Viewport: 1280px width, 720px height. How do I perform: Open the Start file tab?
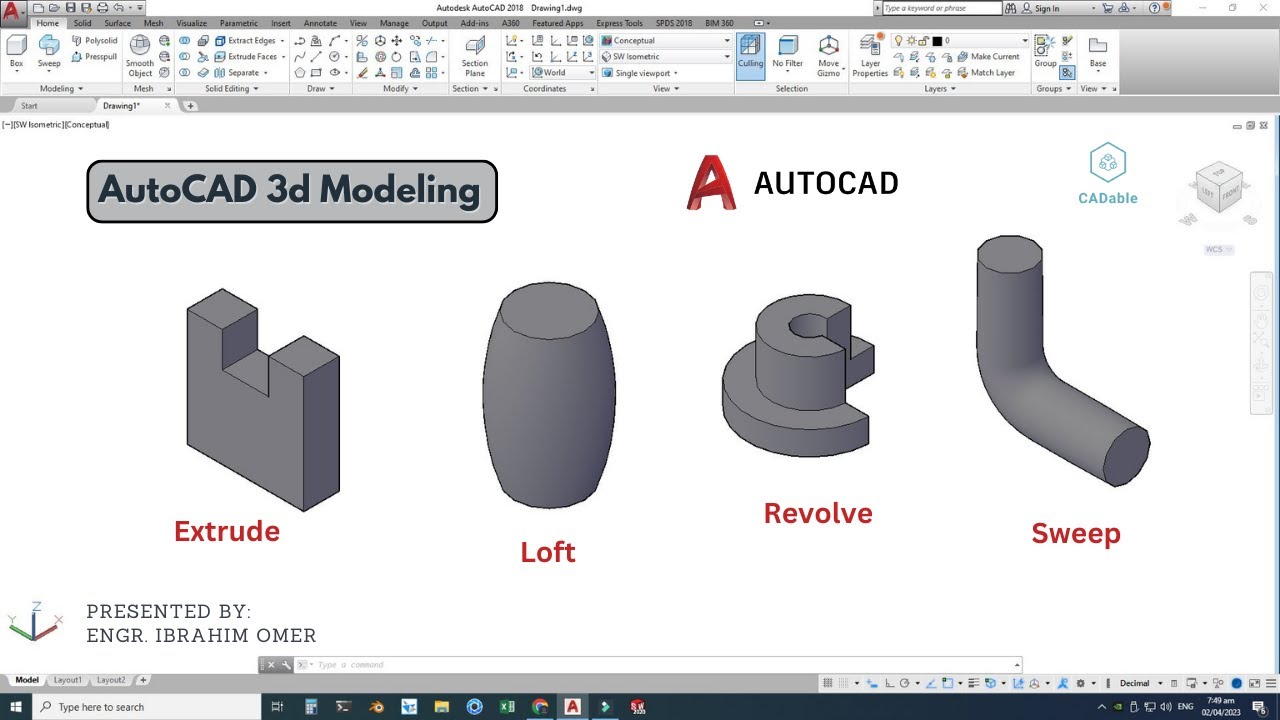(x=29, y=105)
